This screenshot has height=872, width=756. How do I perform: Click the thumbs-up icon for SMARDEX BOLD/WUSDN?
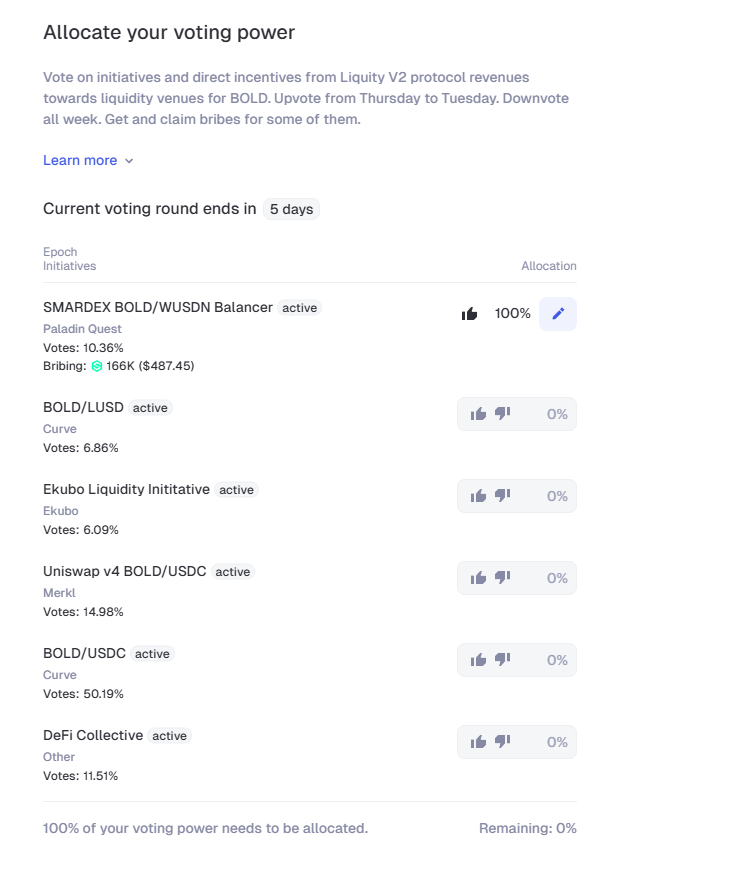pos(469,314)
